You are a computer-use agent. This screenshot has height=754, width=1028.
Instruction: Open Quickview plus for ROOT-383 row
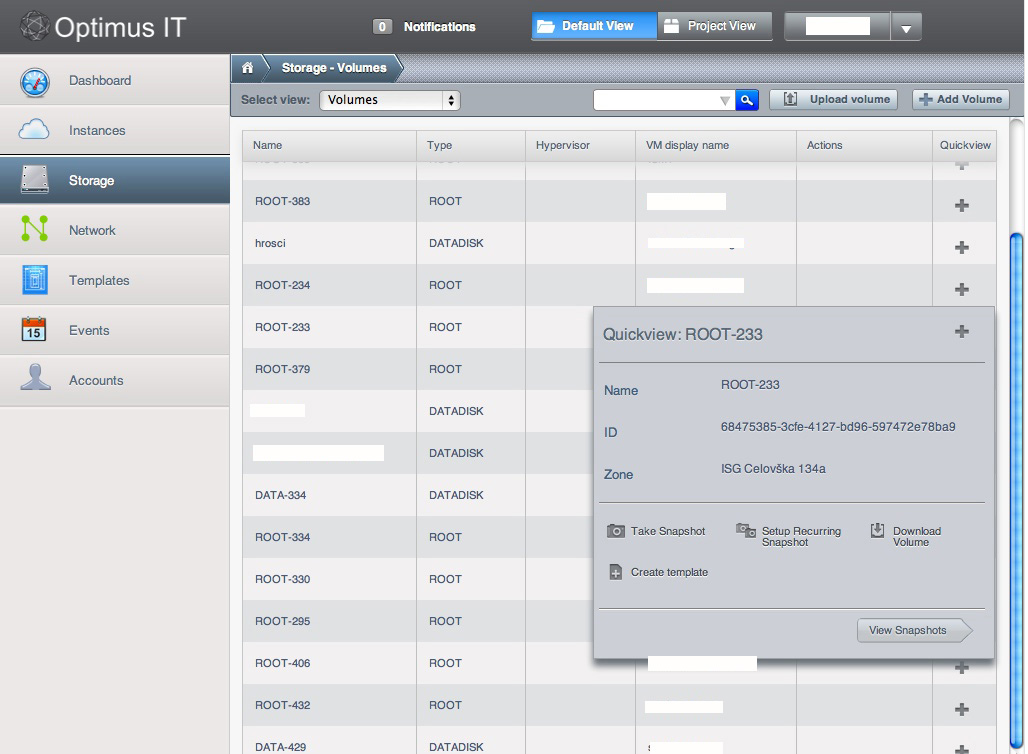(x=962, y=205)
